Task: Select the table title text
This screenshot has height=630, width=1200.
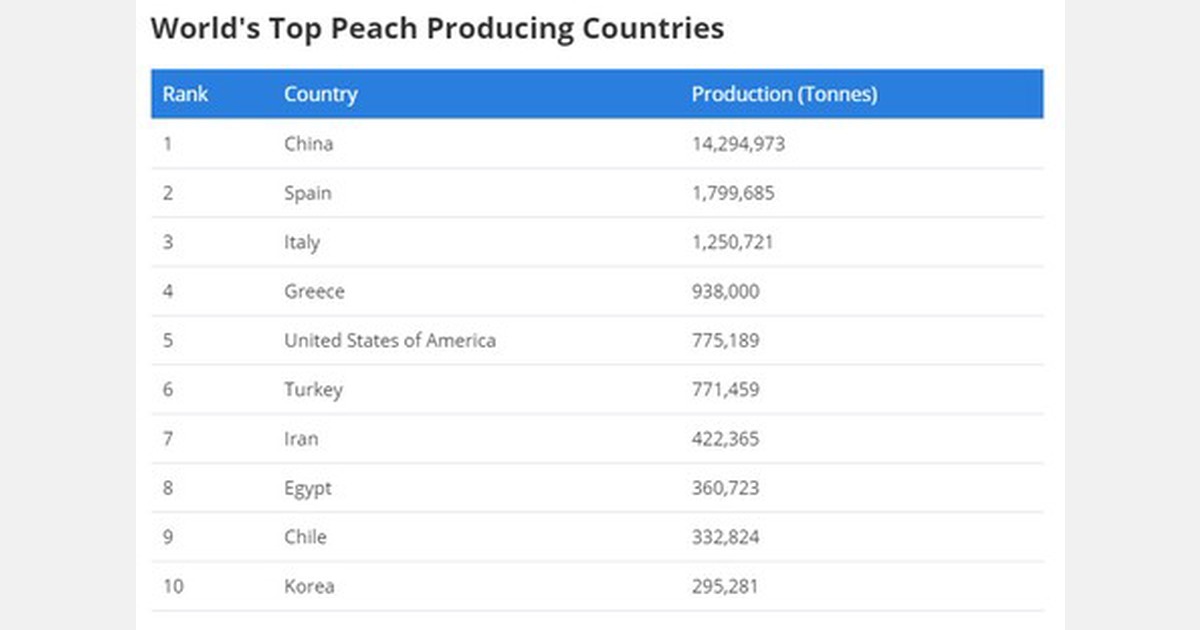Action: click(437, 28)
